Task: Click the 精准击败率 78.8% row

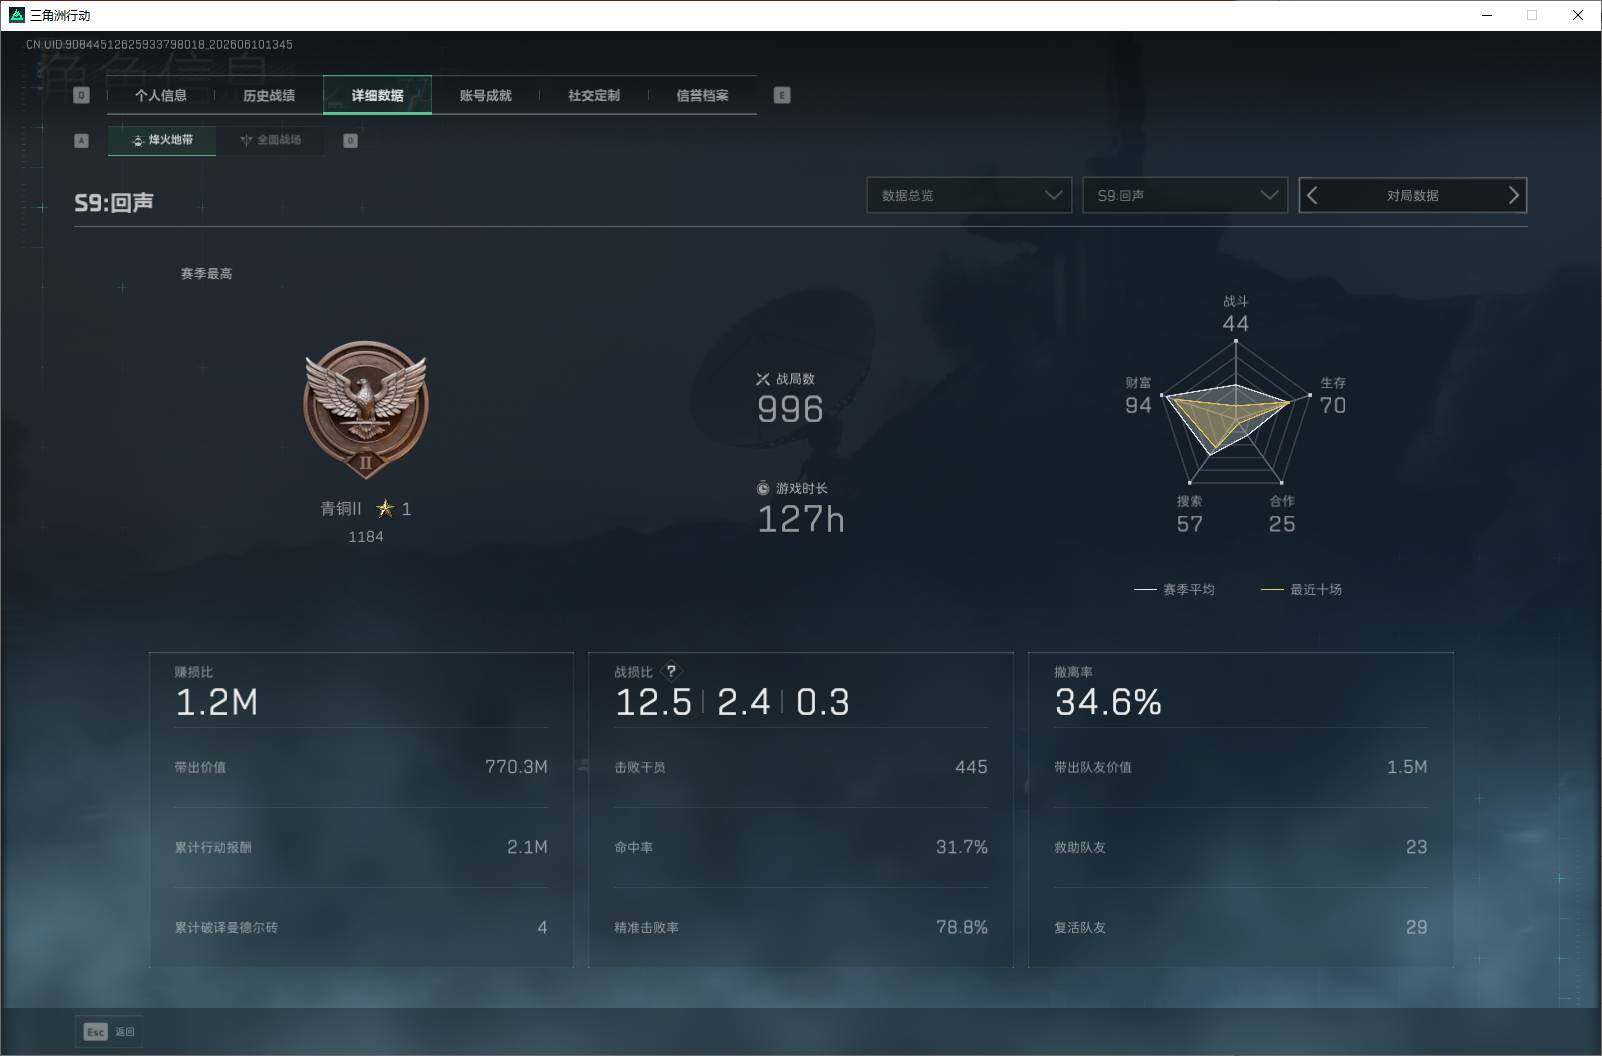Action: point(801,927)
